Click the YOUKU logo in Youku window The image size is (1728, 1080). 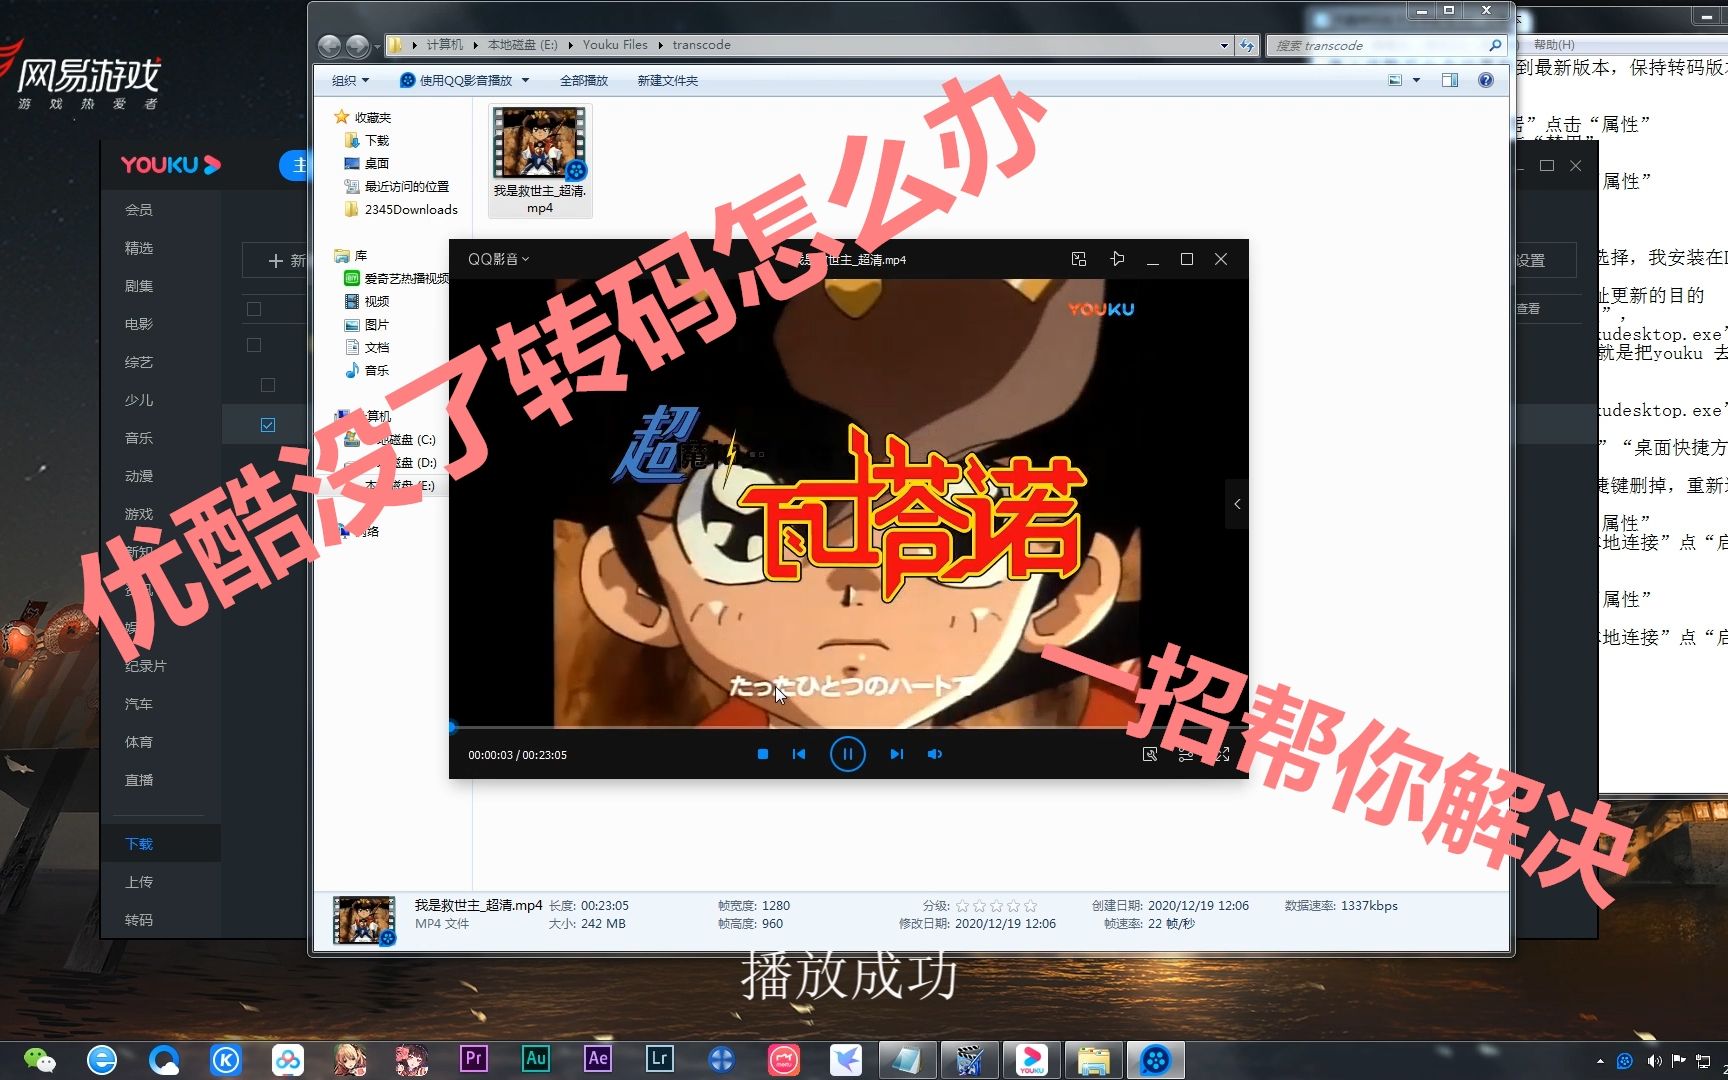[171, 165]
